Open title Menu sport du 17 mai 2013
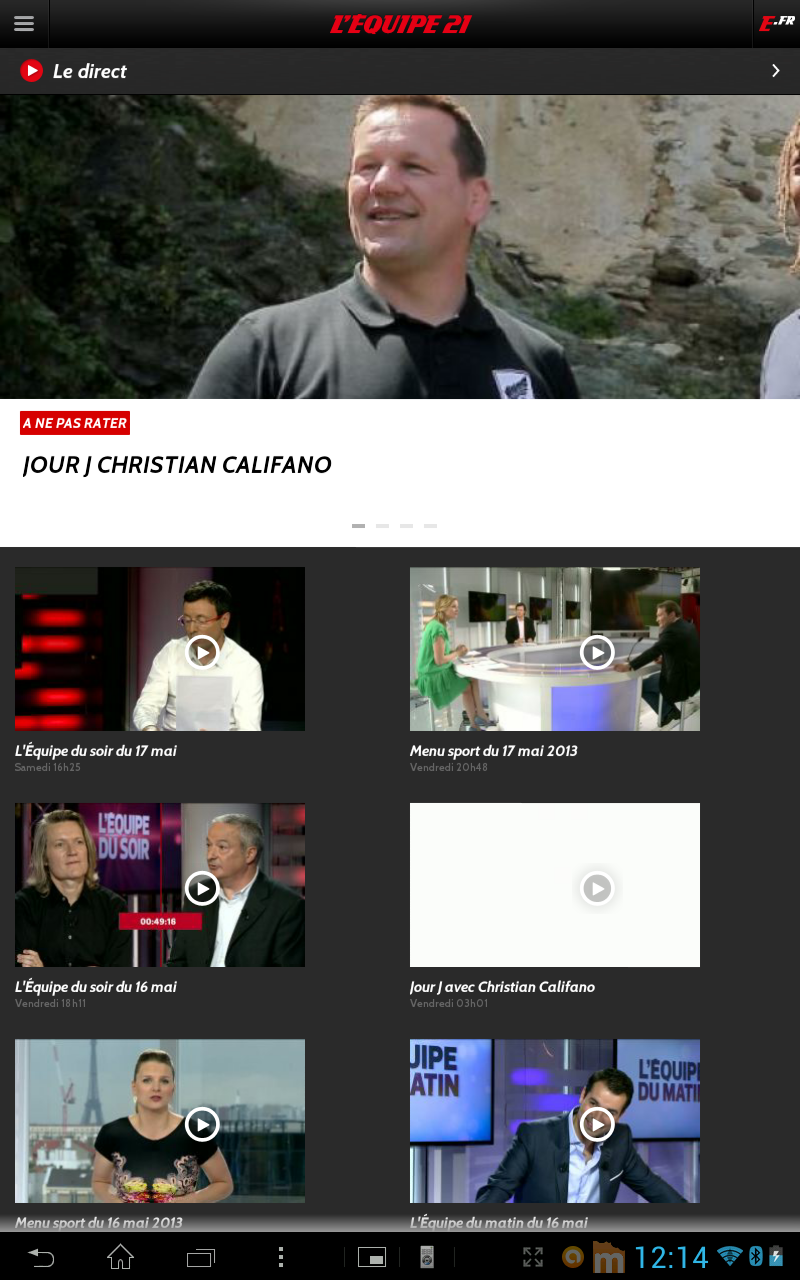The height and width of the screenshot is (1280, 800). (x=494, y=751)
